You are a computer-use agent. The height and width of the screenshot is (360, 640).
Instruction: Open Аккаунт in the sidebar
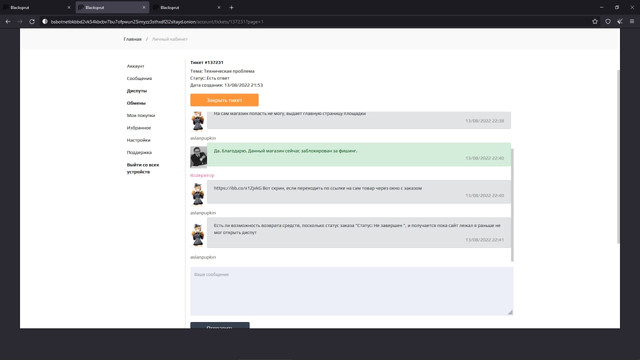click(x=136, y=66)
